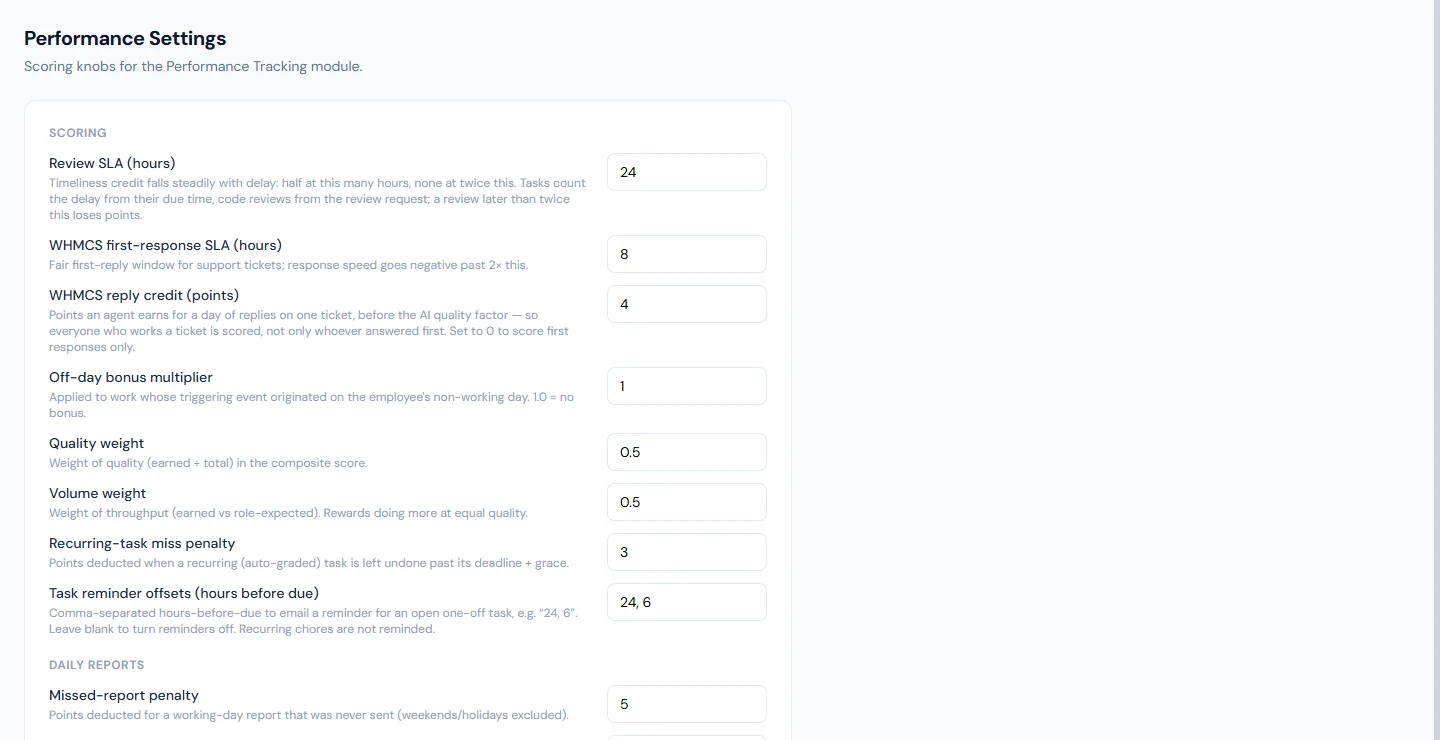1440x740 pixels.
Task: Click the Volume weight input field
Action: (687, 502)
